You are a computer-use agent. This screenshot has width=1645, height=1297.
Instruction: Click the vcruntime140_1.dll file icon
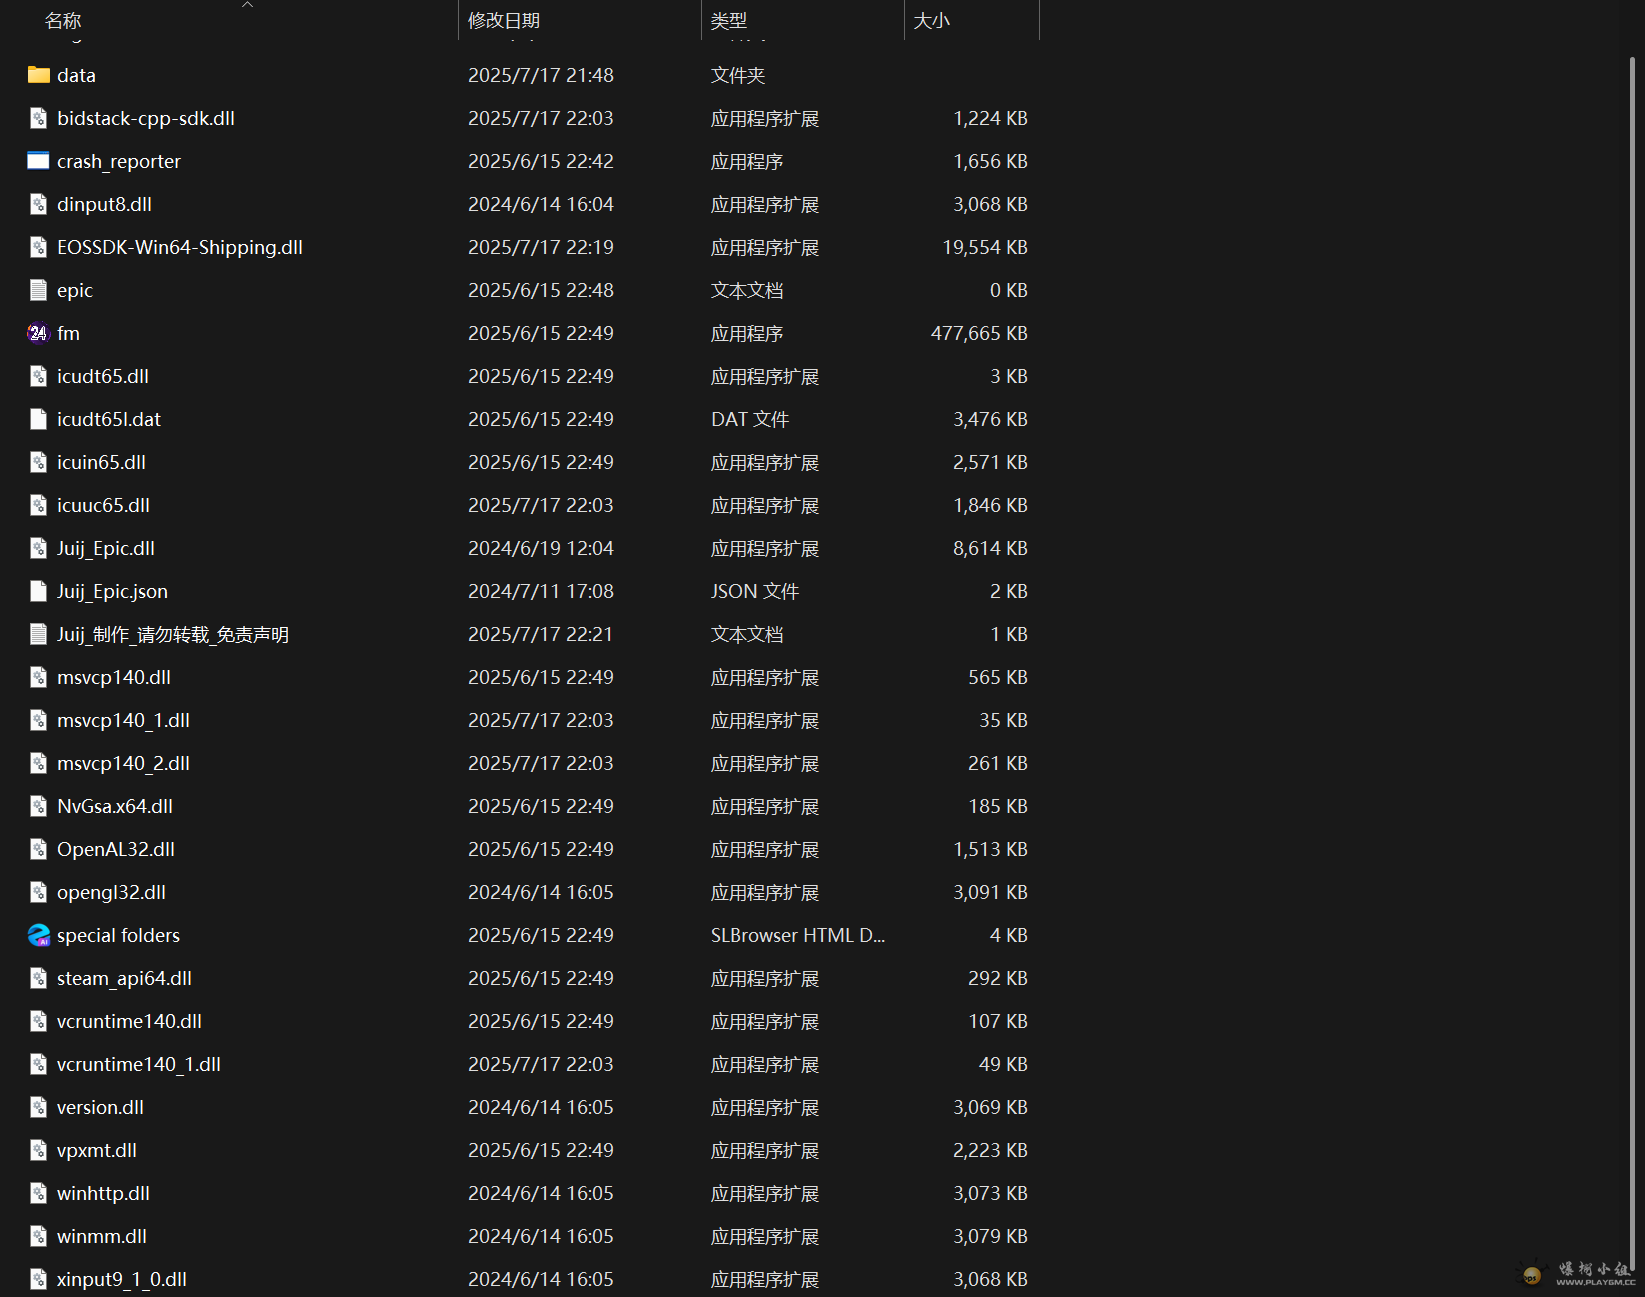click(x=39, y=1064)
